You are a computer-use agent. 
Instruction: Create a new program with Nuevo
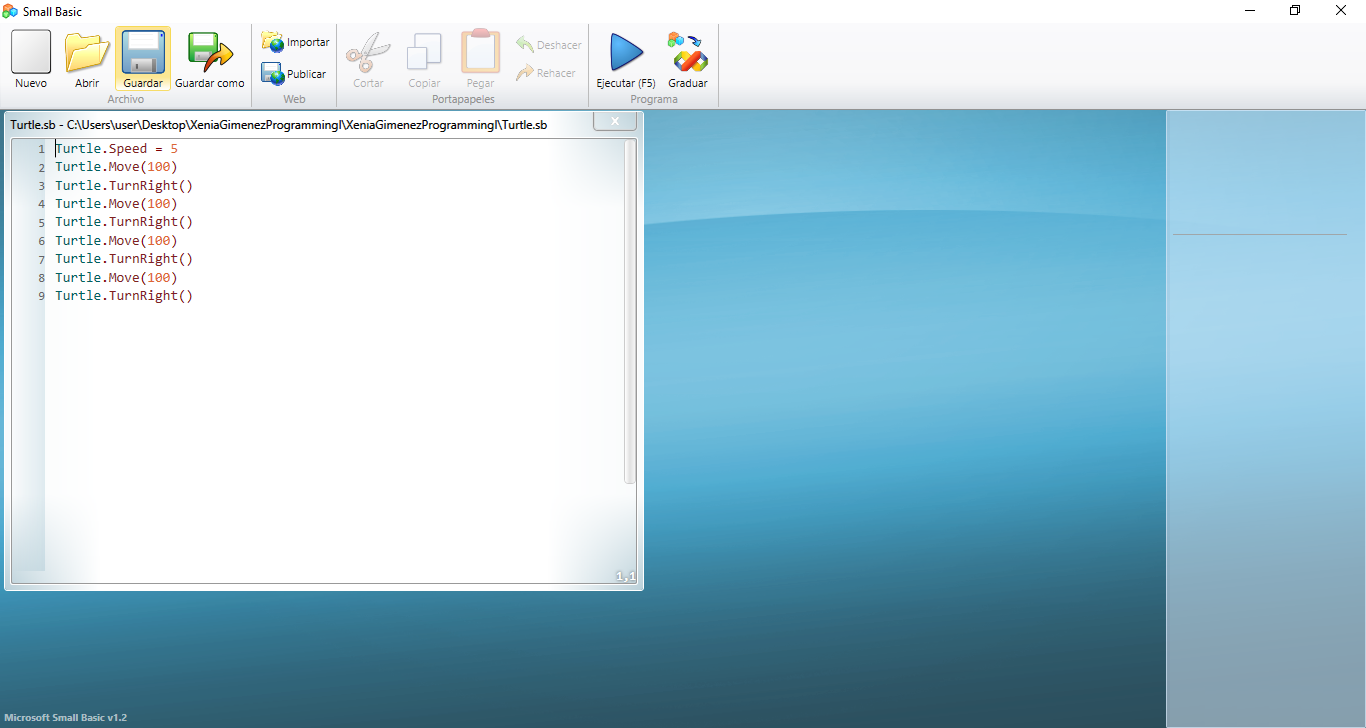coord(30,58)
